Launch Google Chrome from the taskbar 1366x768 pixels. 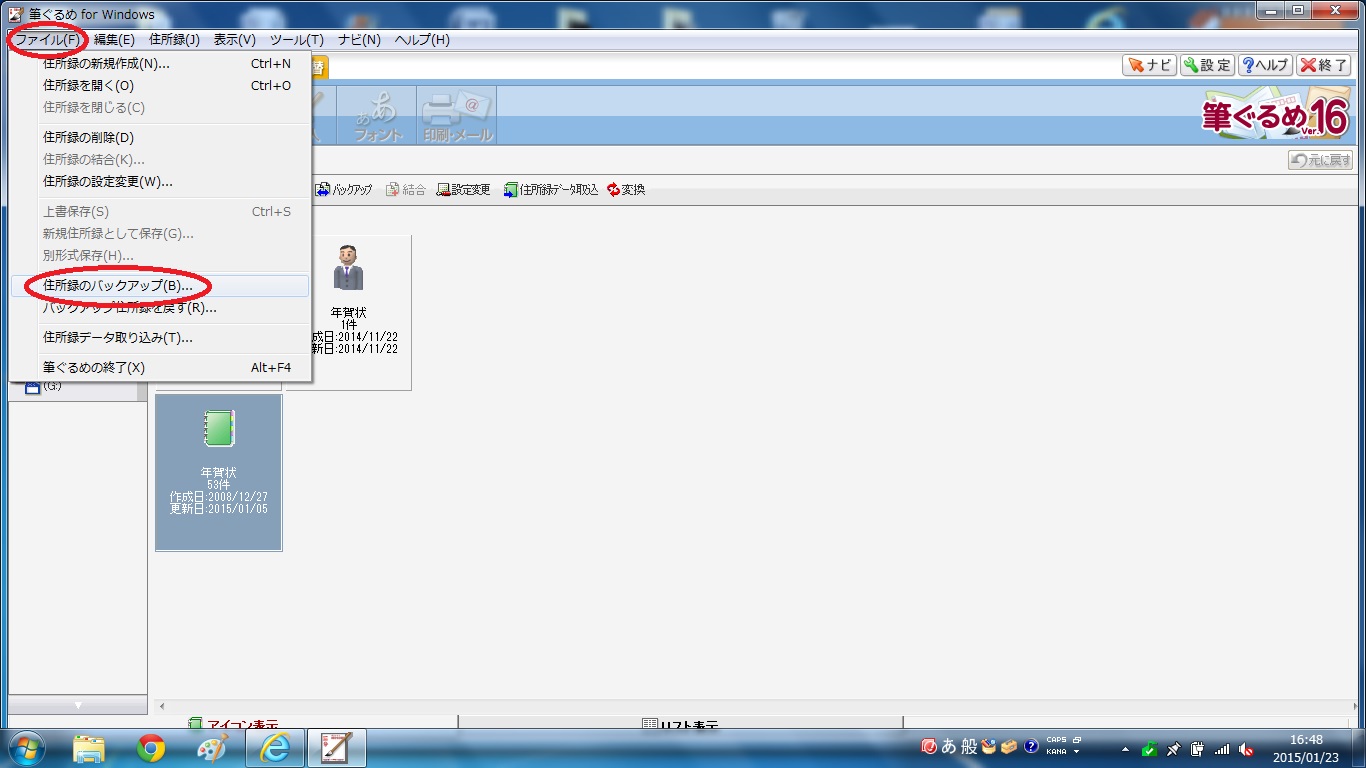(151, 748)
